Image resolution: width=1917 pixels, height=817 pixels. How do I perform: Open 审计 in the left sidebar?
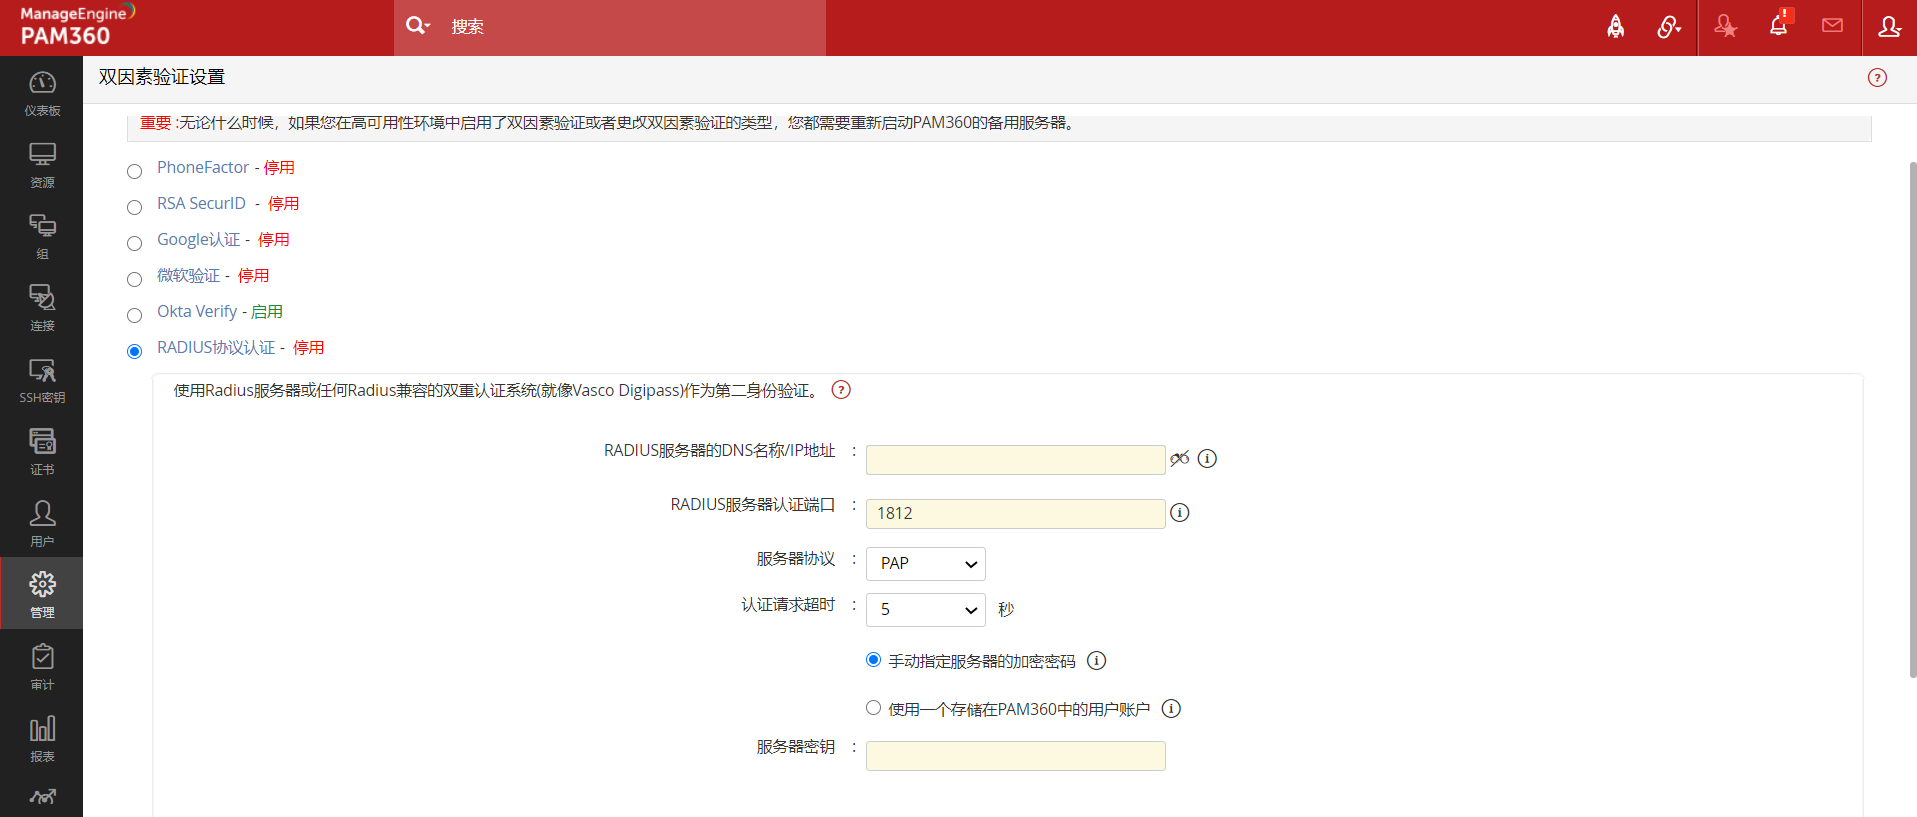click(x=42, y=667)
